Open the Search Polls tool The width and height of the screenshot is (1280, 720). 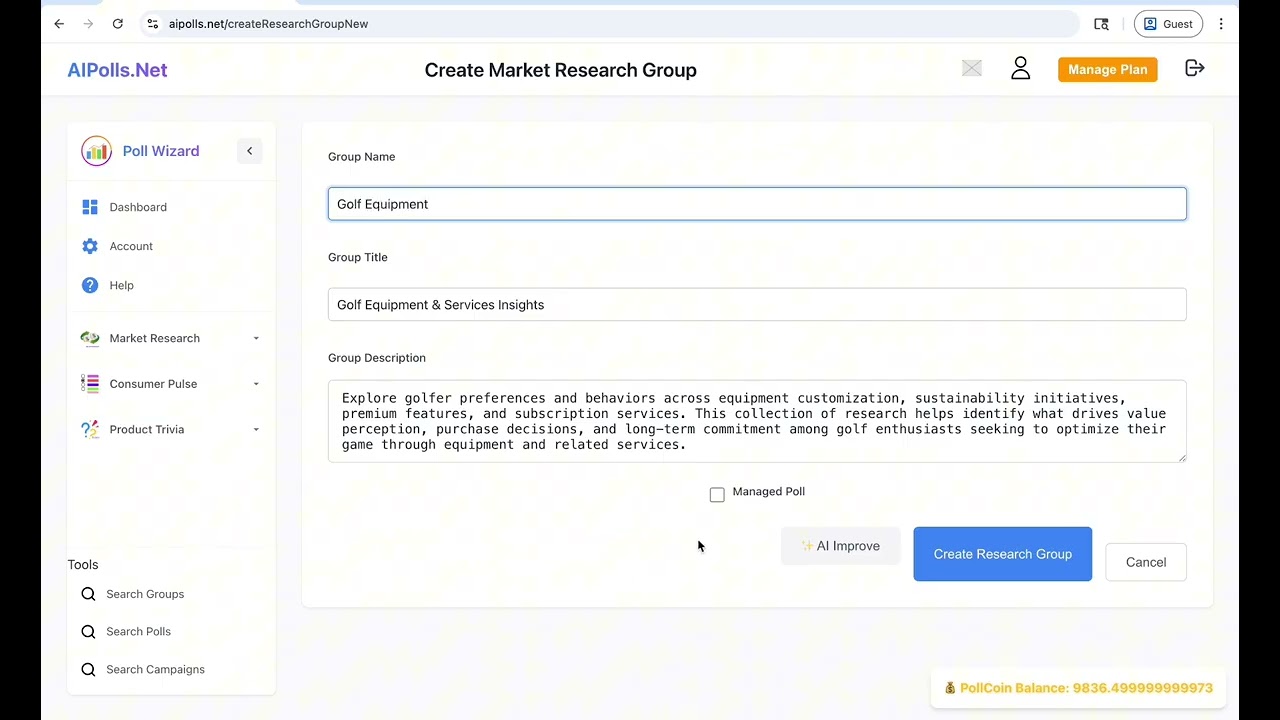point(138,632)
